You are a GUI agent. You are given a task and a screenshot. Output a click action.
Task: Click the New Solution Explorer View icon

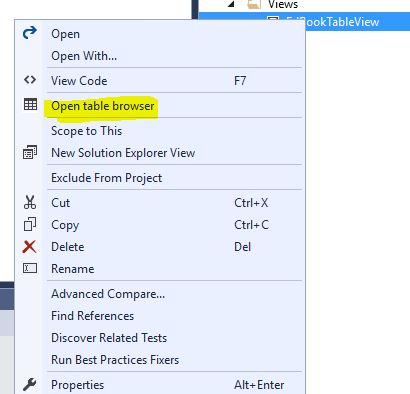tap(30, 152)
